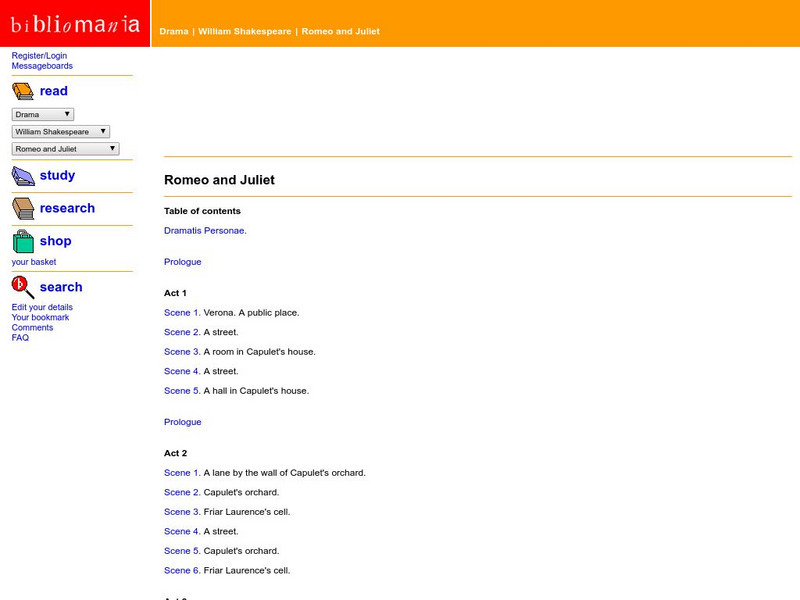Open the research books icon
800x600 pixels.
[x=22, y=208]
